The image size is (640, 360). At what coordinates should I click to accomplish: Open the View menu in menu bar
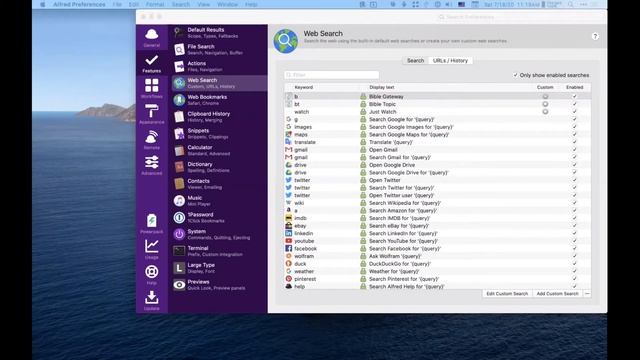pos(203,4)
